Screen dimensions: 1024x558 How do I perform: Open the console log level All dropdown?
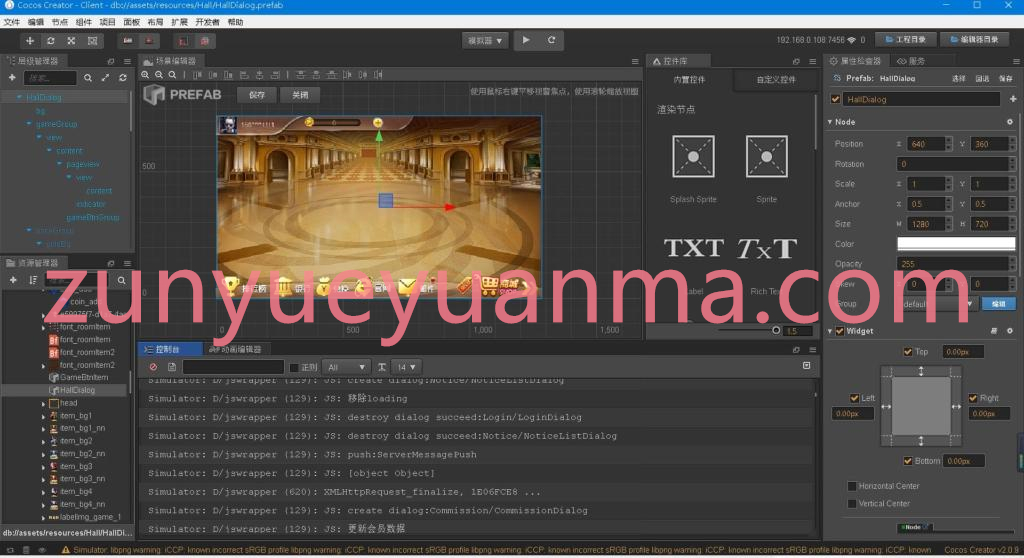coord(345,367)
